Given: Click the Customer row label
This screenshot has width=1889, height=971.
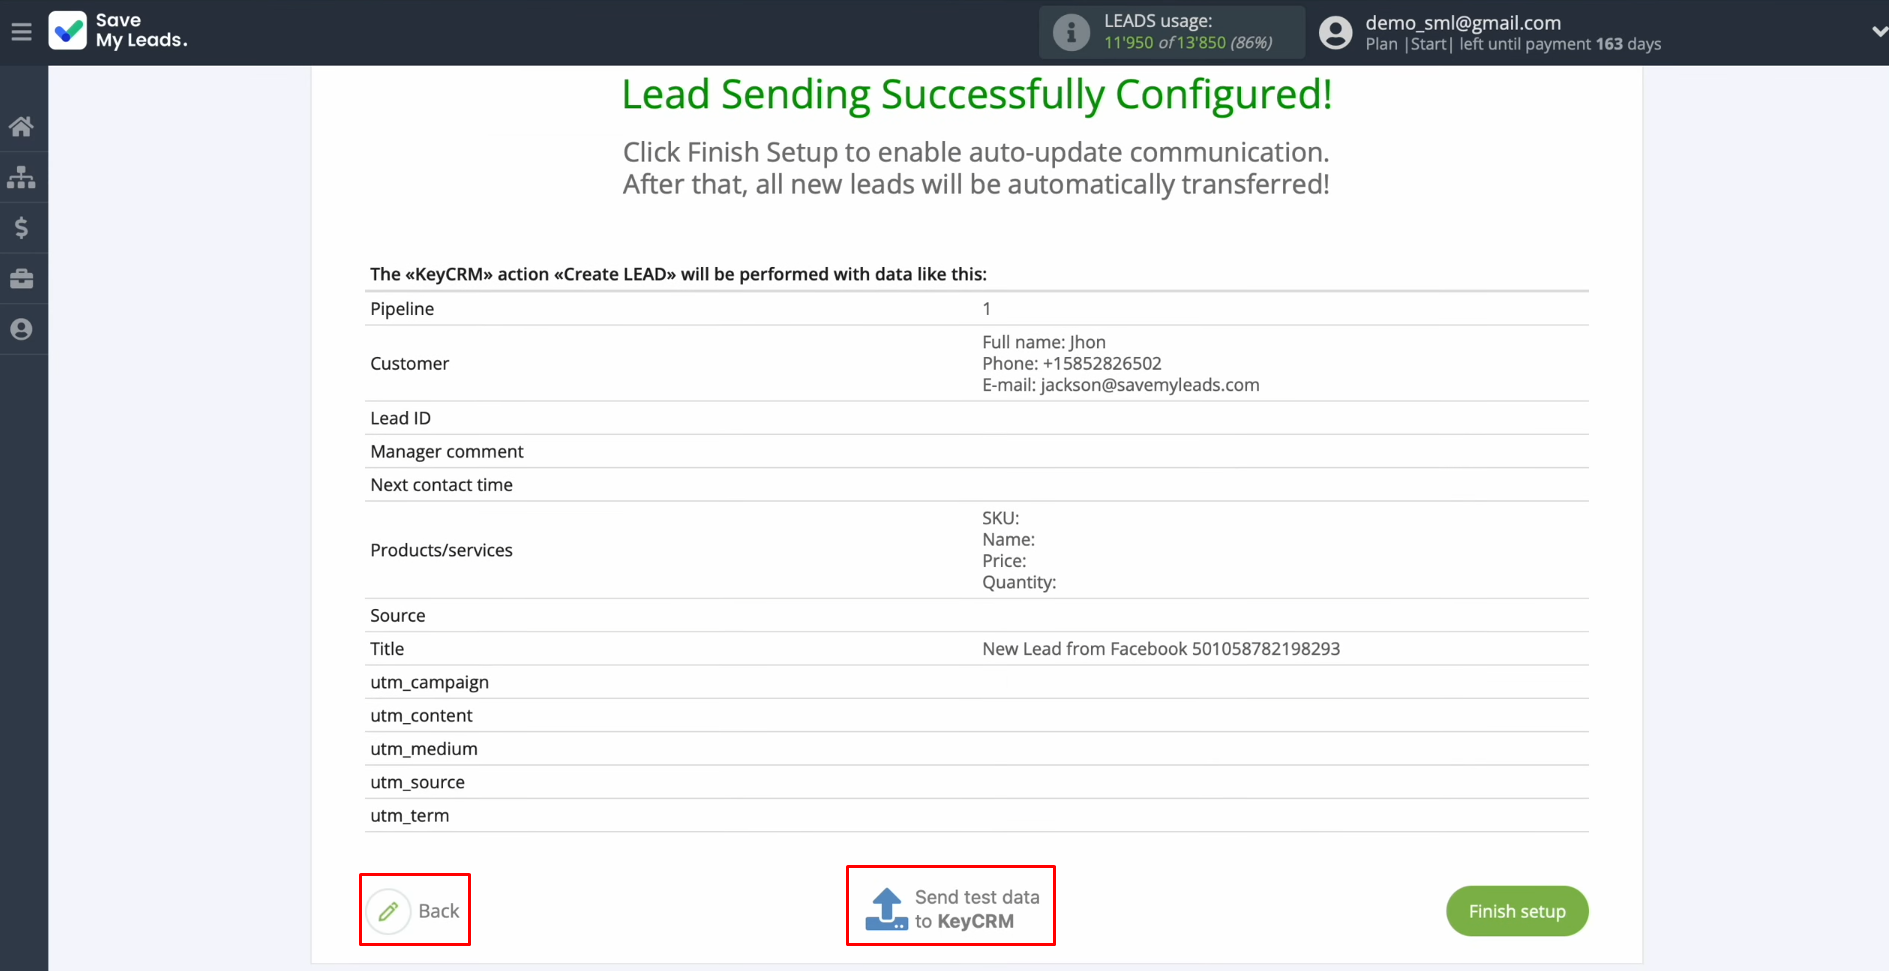Looking at the screenshot, I should [410, 364].
